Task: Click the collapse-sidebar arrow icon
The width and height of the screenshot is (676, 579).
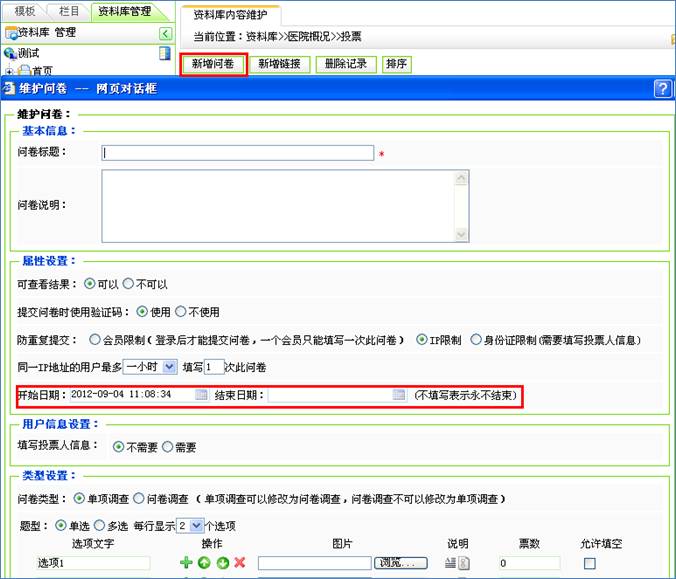Action: 166,33
